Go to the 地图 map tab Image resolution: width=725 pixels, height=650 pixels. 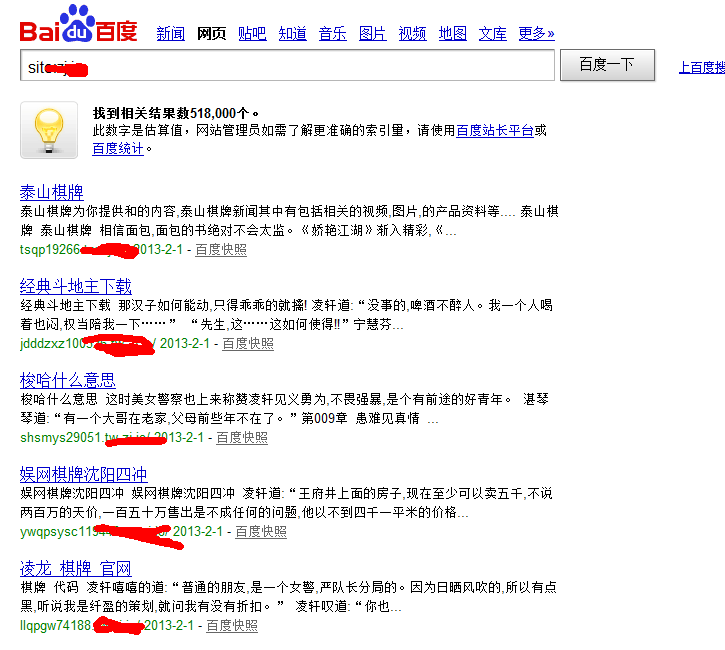pyautogui.click(x=453, y=33)
